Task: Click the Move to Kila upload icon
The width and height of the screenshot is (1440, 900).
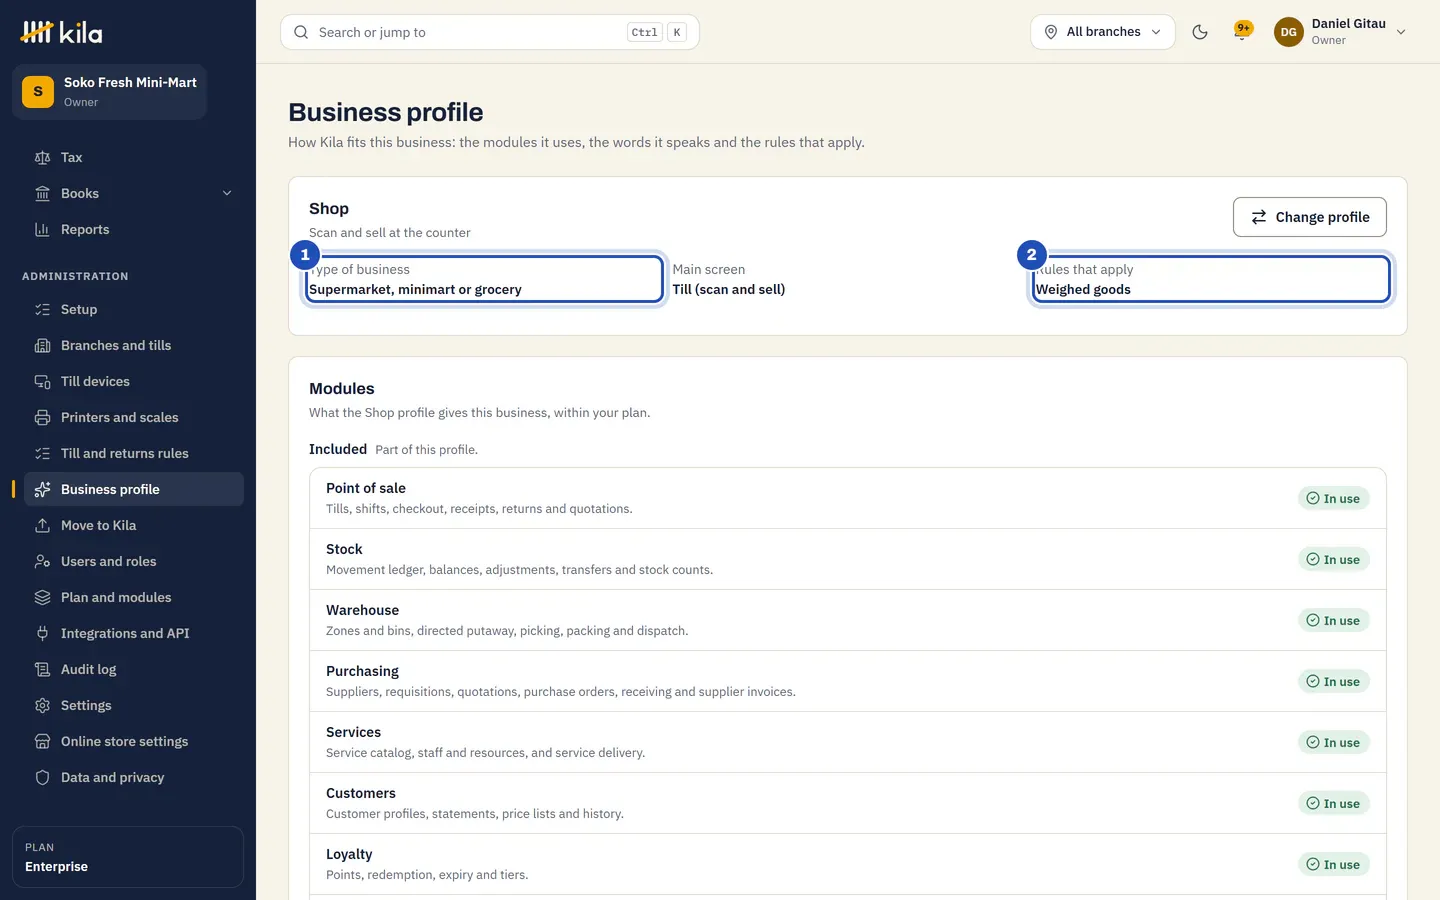Action: (42, 525)
